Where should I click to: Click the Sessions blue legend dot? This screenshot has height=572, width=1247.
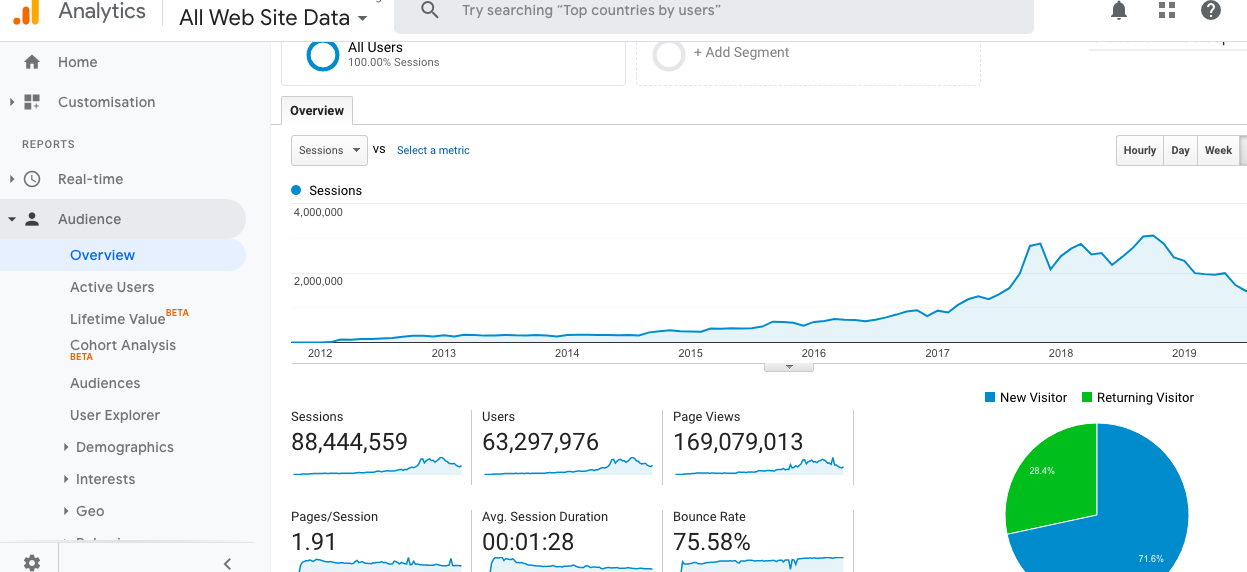[296, 190]
